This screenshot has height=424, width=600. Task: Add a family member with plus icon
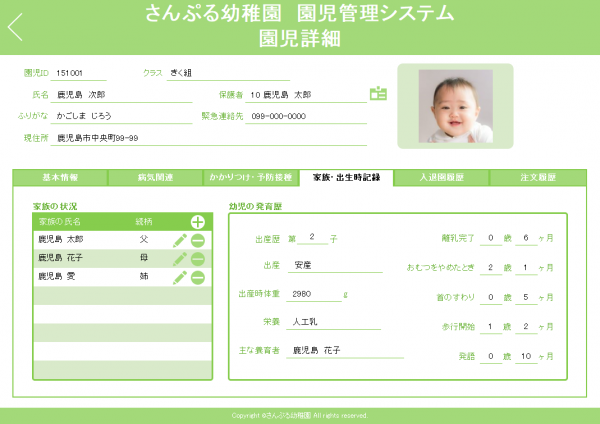(197, 222)
